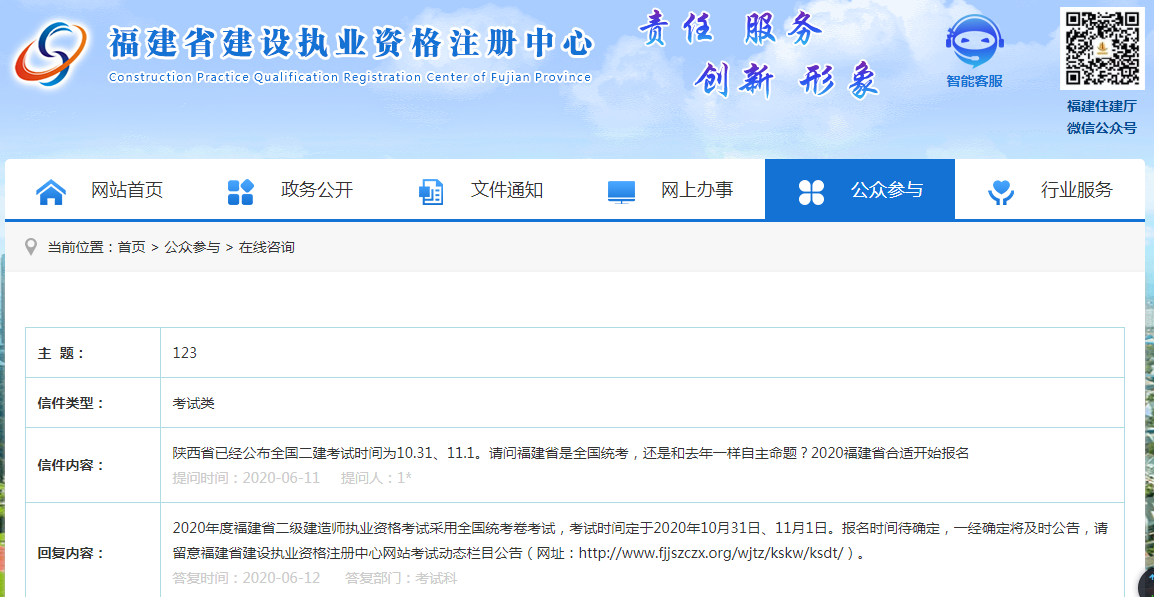This screenshot has height=597, width=1154.
Task: Click the location pin icon
Action: point(31,247)
